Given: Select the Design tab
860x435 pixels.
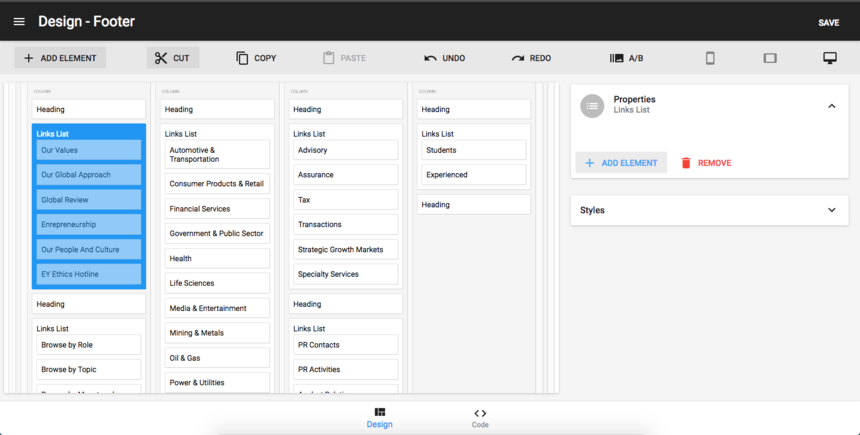Looking at the screenshot, I should point(380,417).
